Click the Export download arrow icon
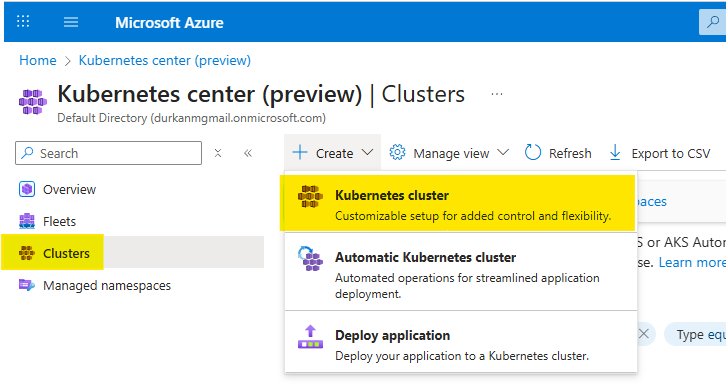The height and width of the screenshot is (386, 726). pyautogui.click(x=615, y=152)
